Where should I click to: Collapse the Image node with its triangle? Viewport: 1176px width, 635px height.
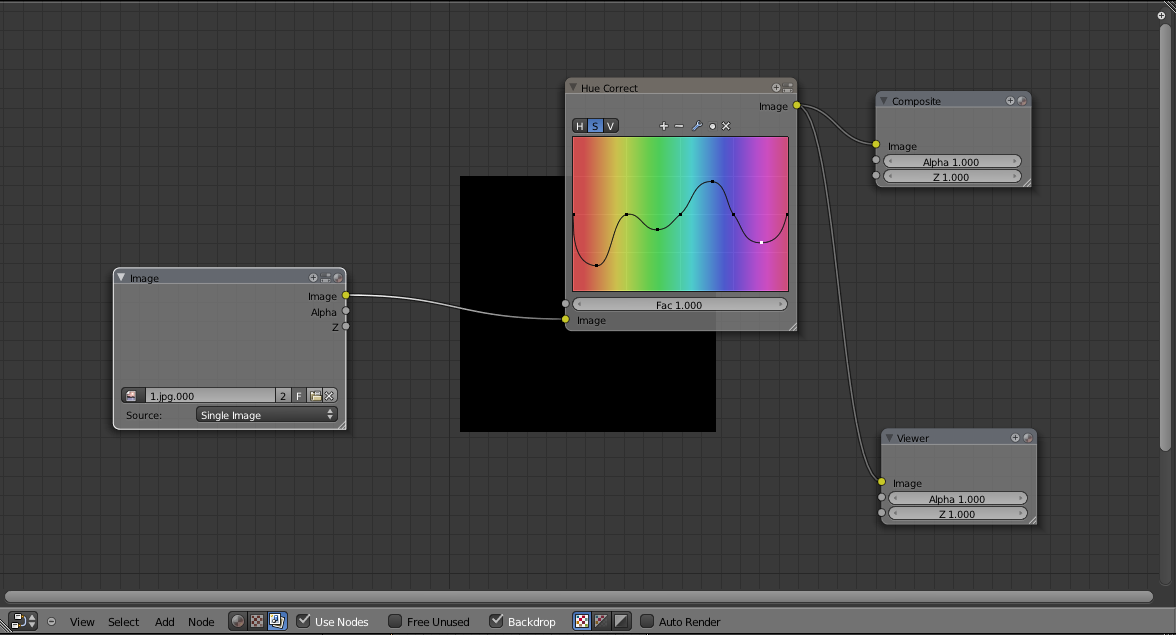[121, 277]
